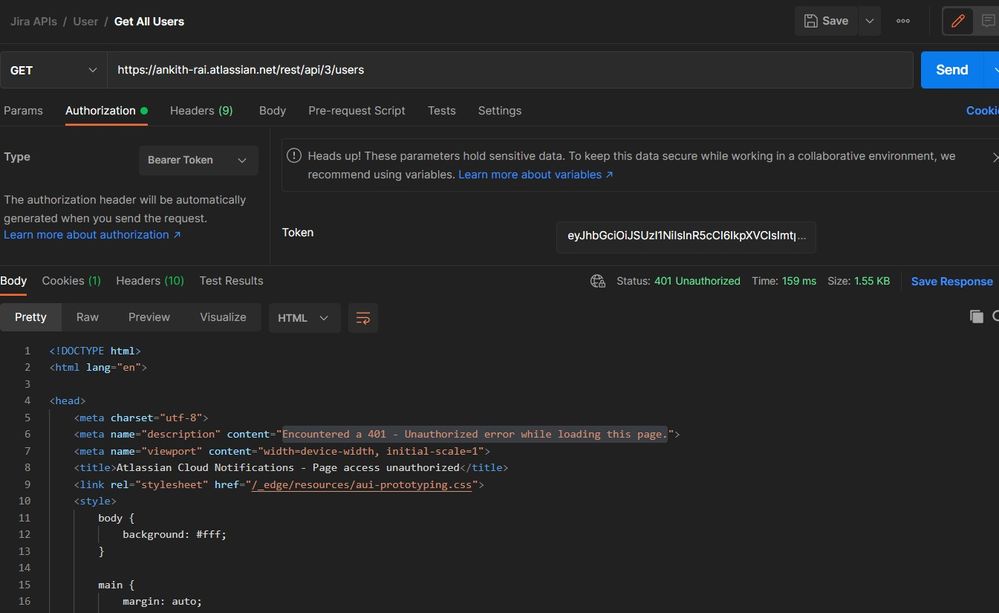
Task: Open the HTML format dropdown
Action: [303, 318]
